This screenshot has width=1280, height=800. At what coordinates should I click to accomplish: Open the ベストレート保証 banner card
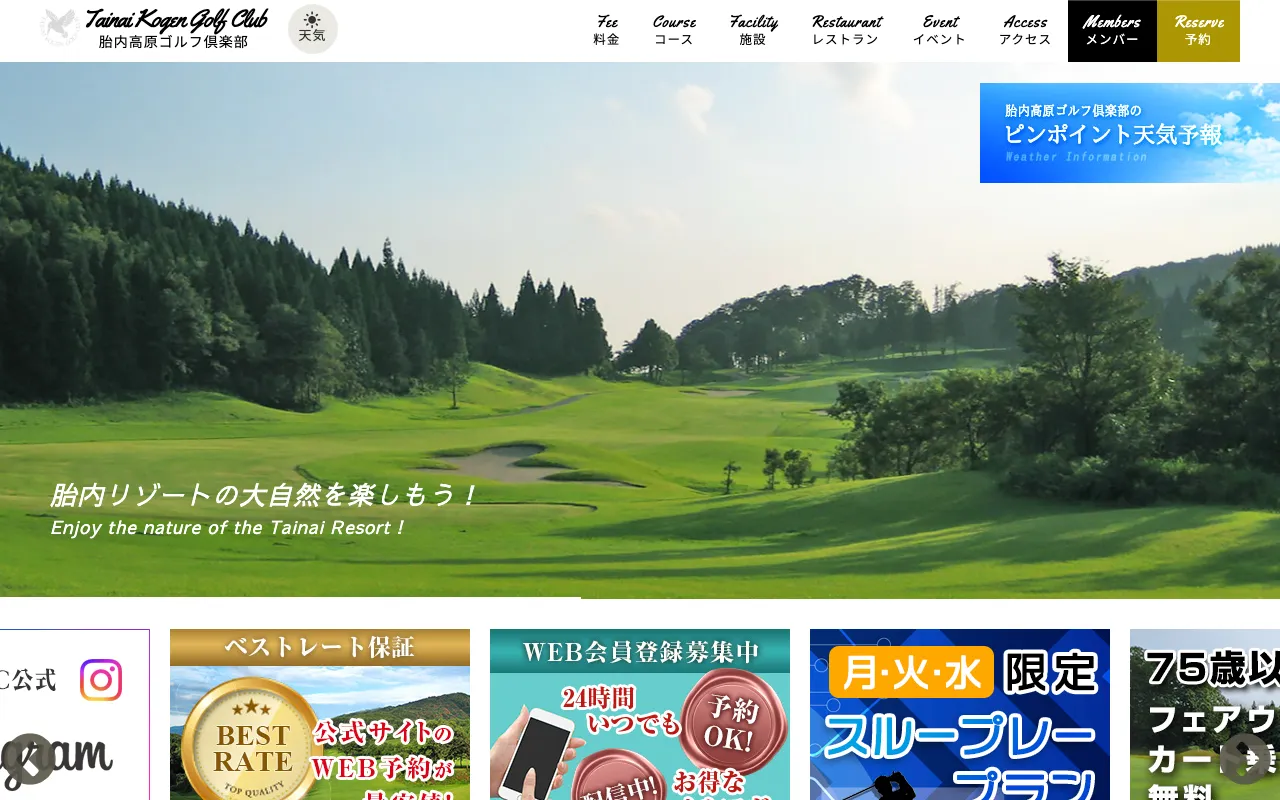pos(320,715)
